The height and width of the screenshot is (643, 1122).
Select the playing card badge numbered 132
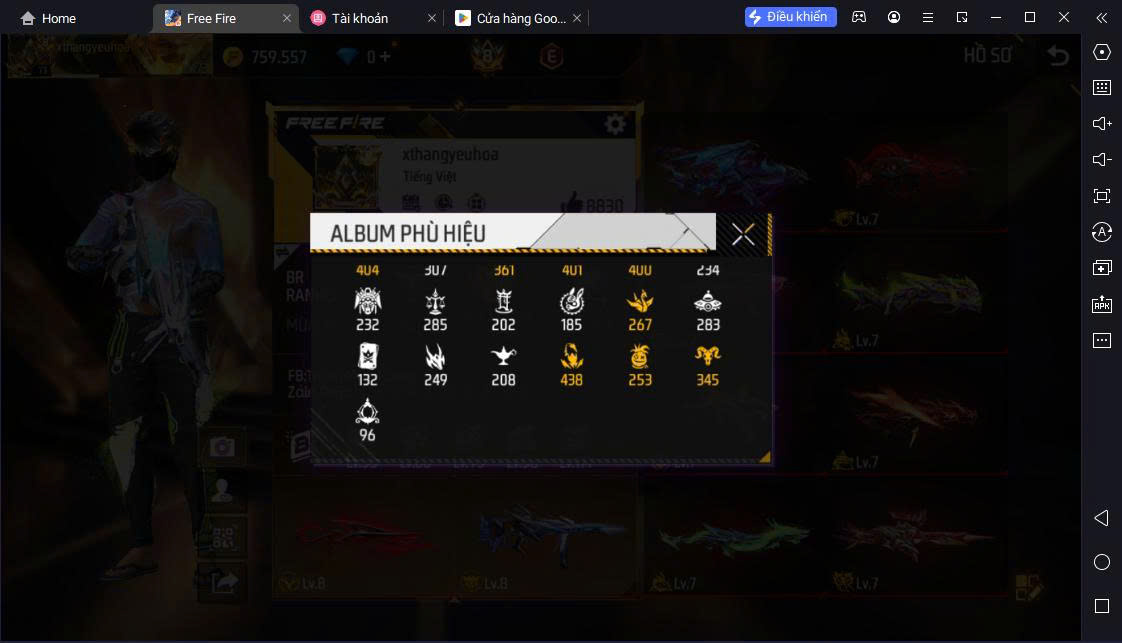368,356
